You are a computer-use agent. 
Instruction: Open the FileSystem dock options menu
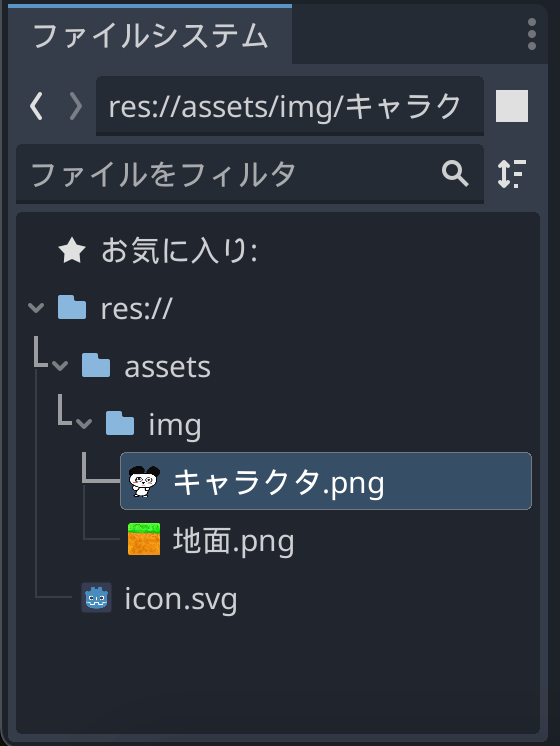pos(531,34)
